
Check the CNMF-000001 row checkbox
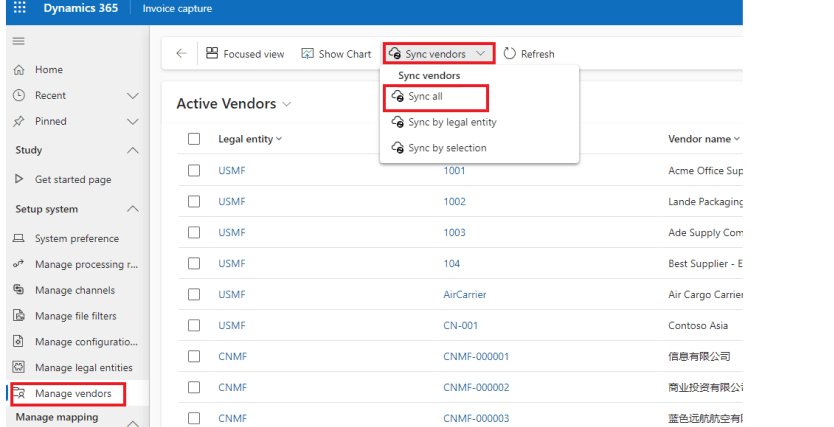coord(194,356)
